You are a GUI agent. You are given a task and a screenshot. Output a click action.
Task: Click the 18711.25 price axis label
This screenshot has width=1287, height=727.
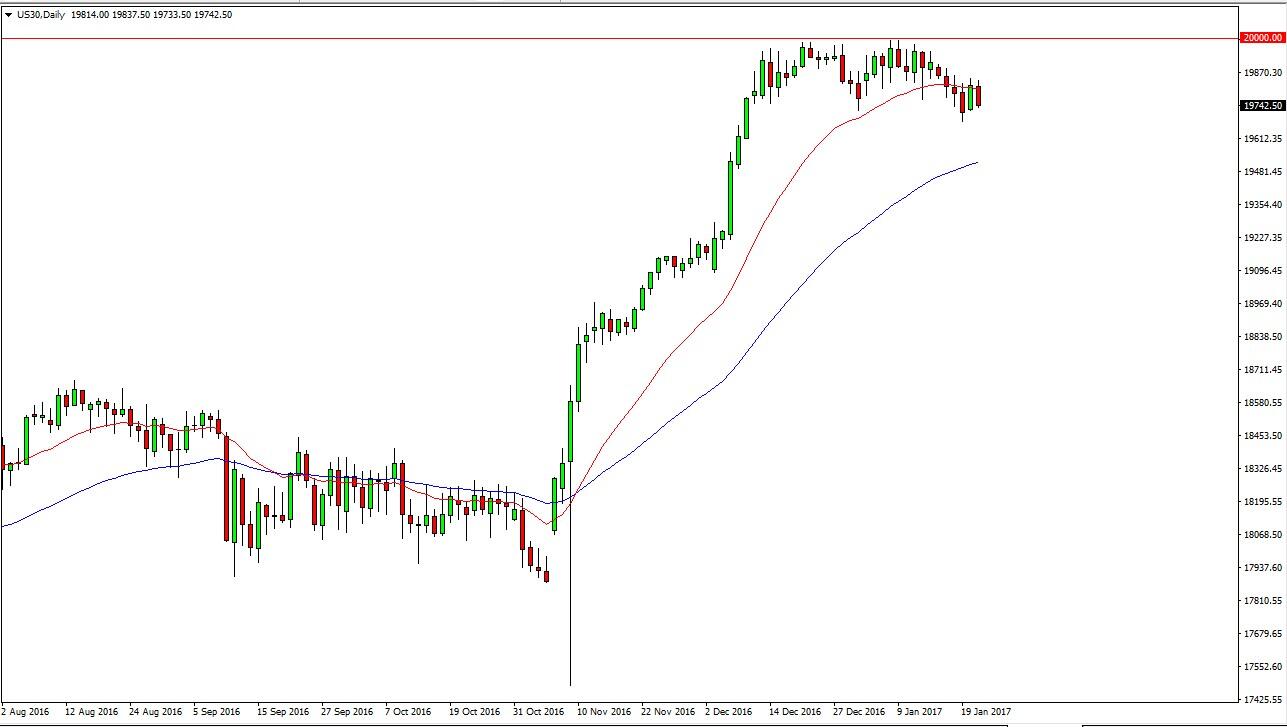[1263, 370]
